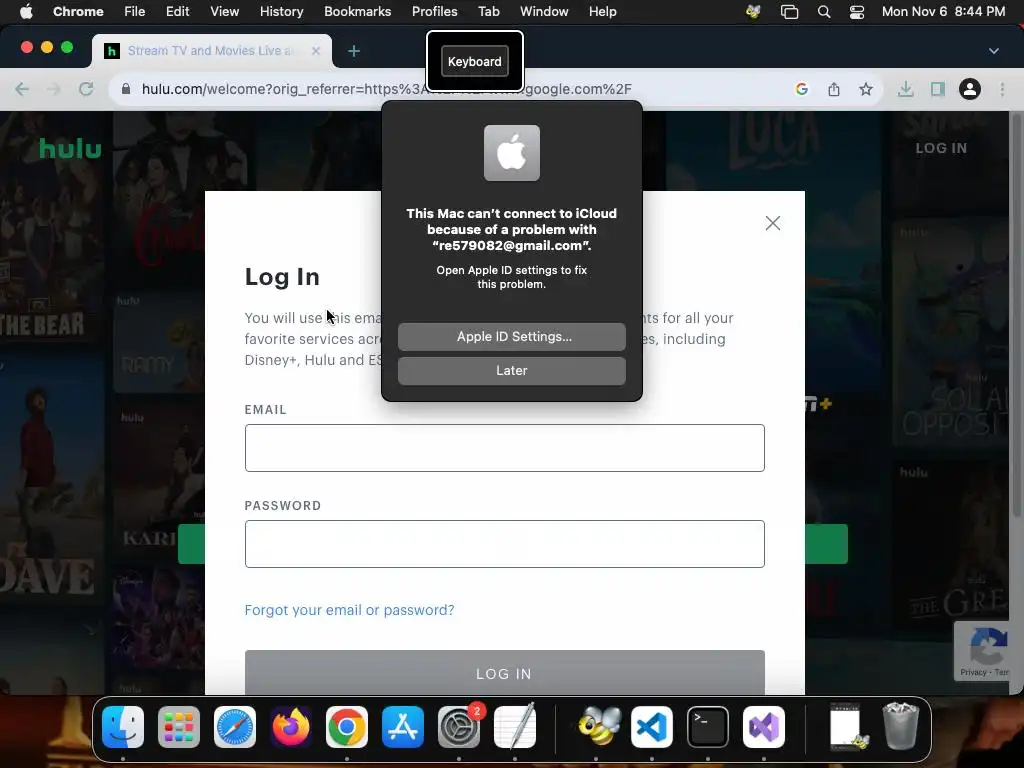Image resolution: width=1024 pixels, height=768 pixels.
Task: Open the View menu
Action: point(224,12)
